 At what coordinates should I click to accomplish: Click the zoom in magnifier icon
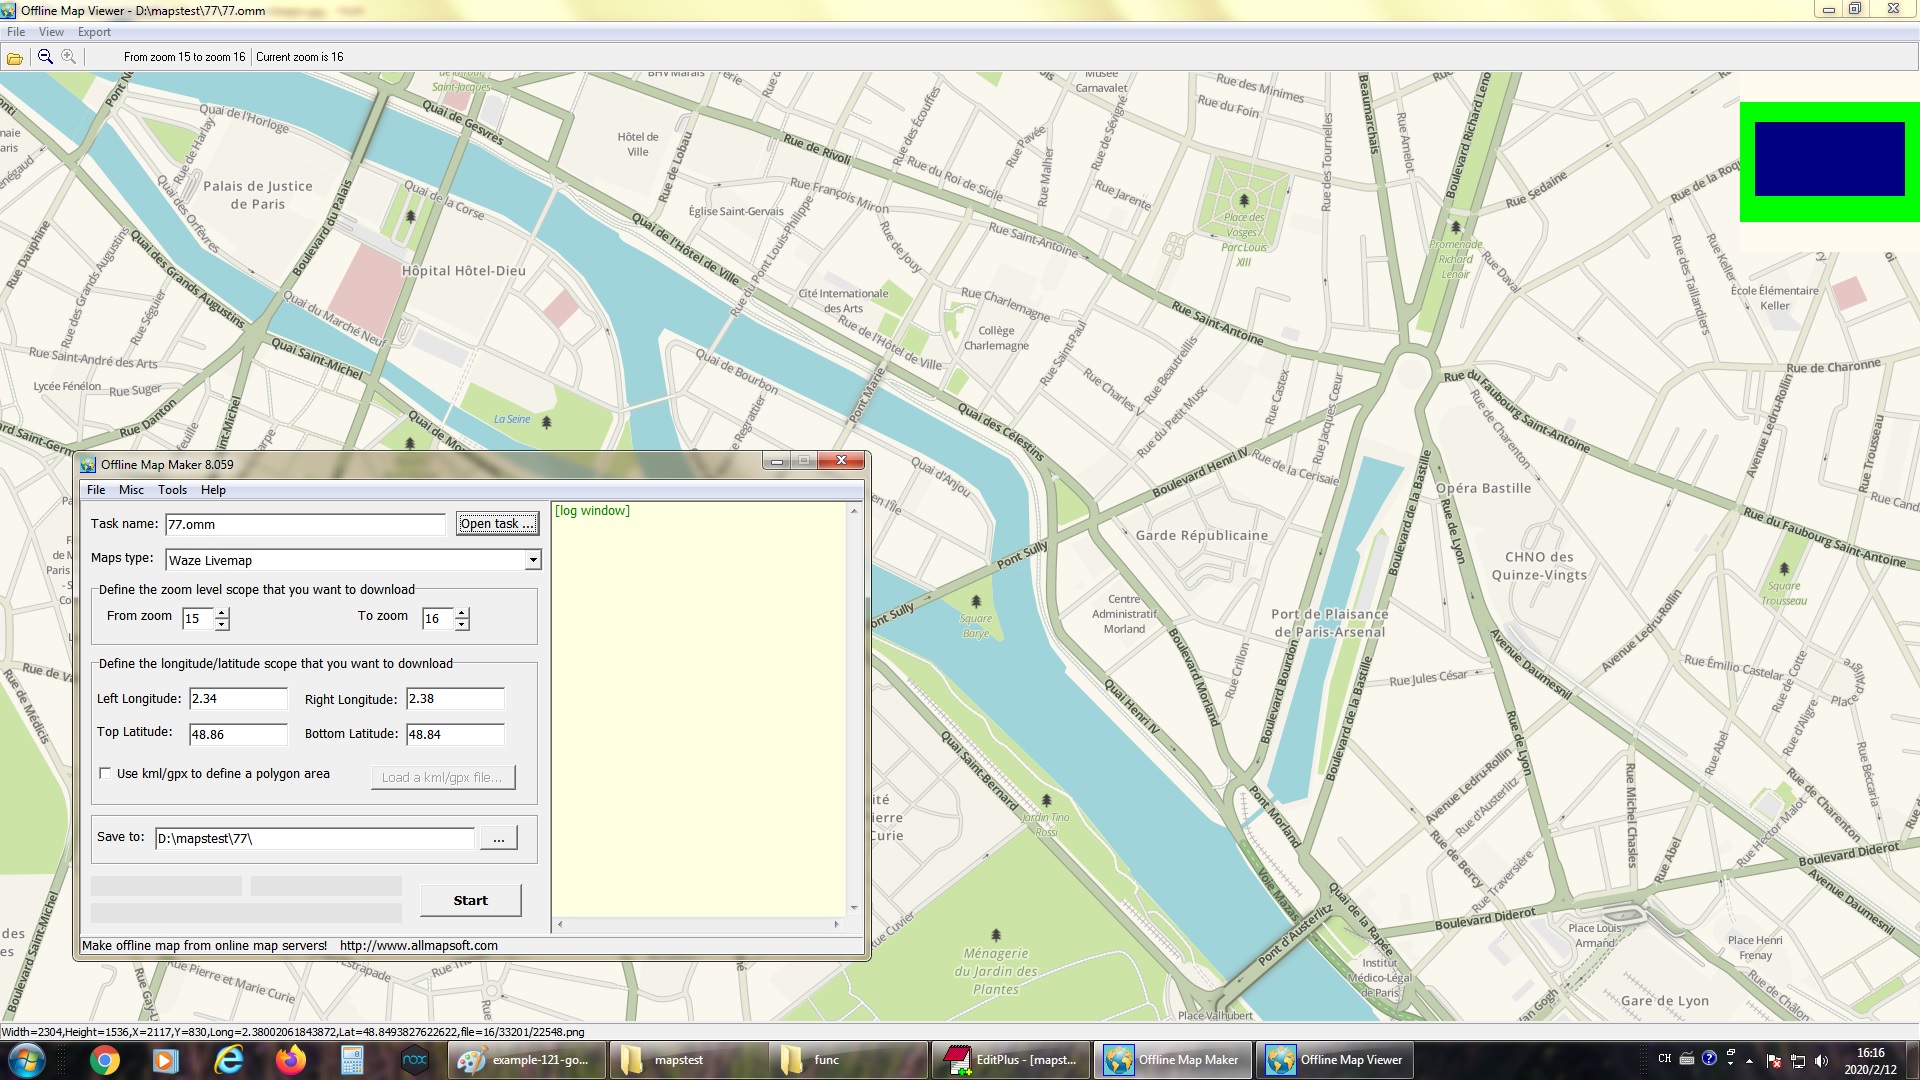[x=68, y=57]
